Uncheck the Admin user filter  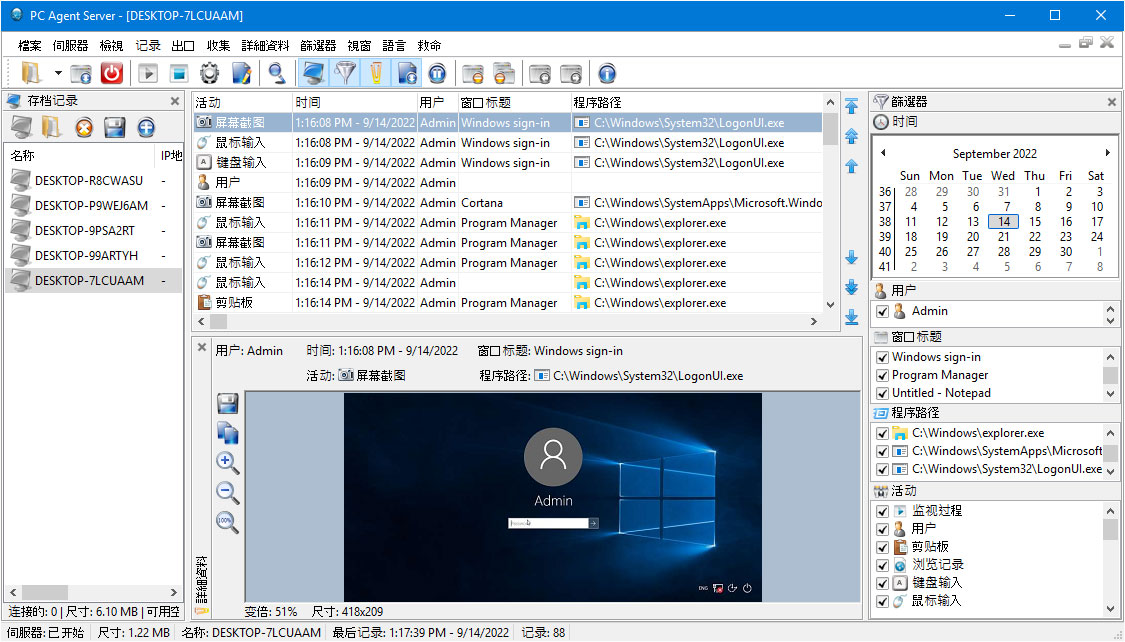point(882,312)
